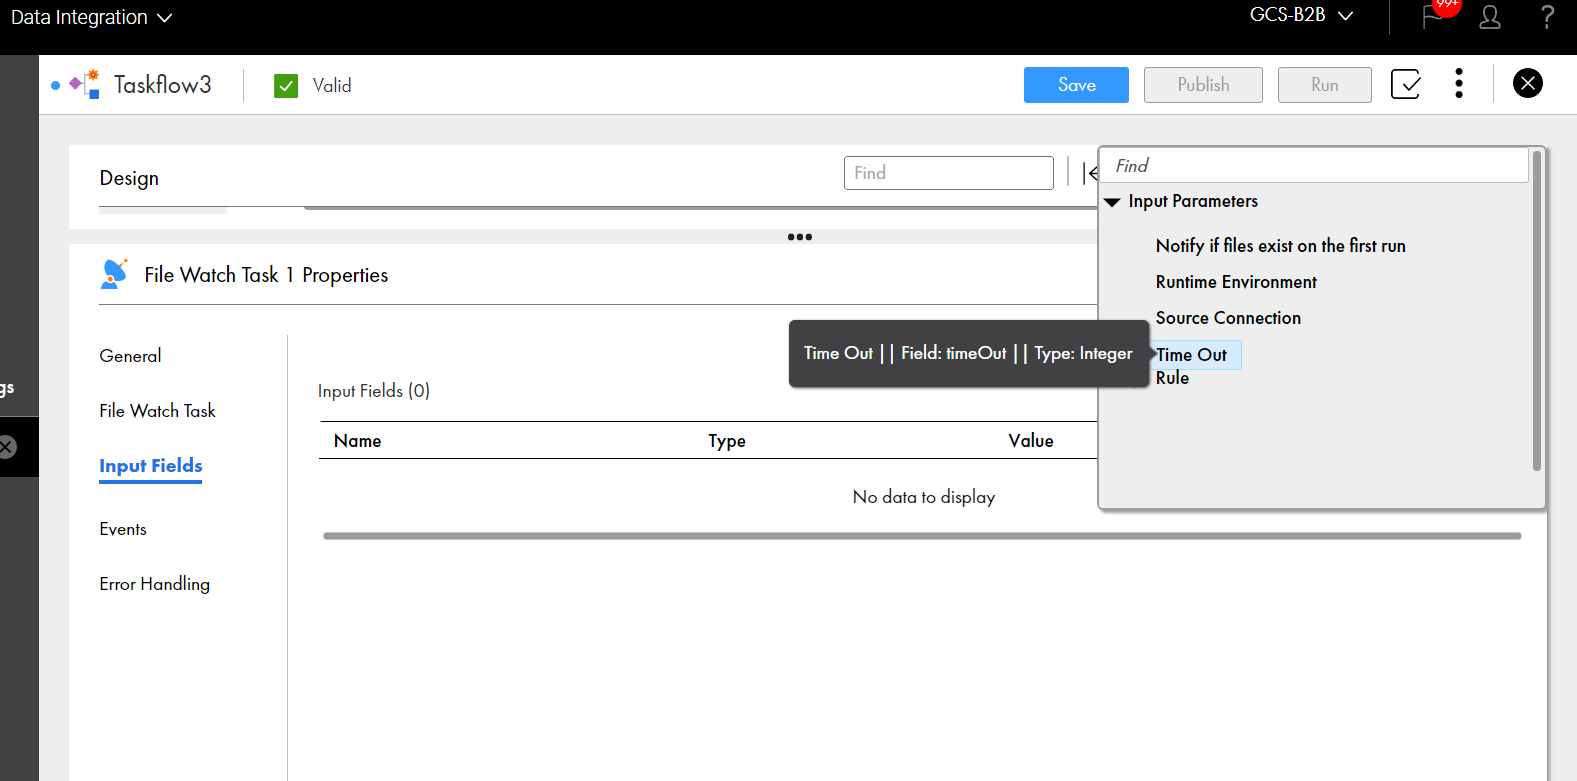This screenshot has width=1577, height=781.
Task: Switch to the File Watch Task tab
Action: coord(157,411)
